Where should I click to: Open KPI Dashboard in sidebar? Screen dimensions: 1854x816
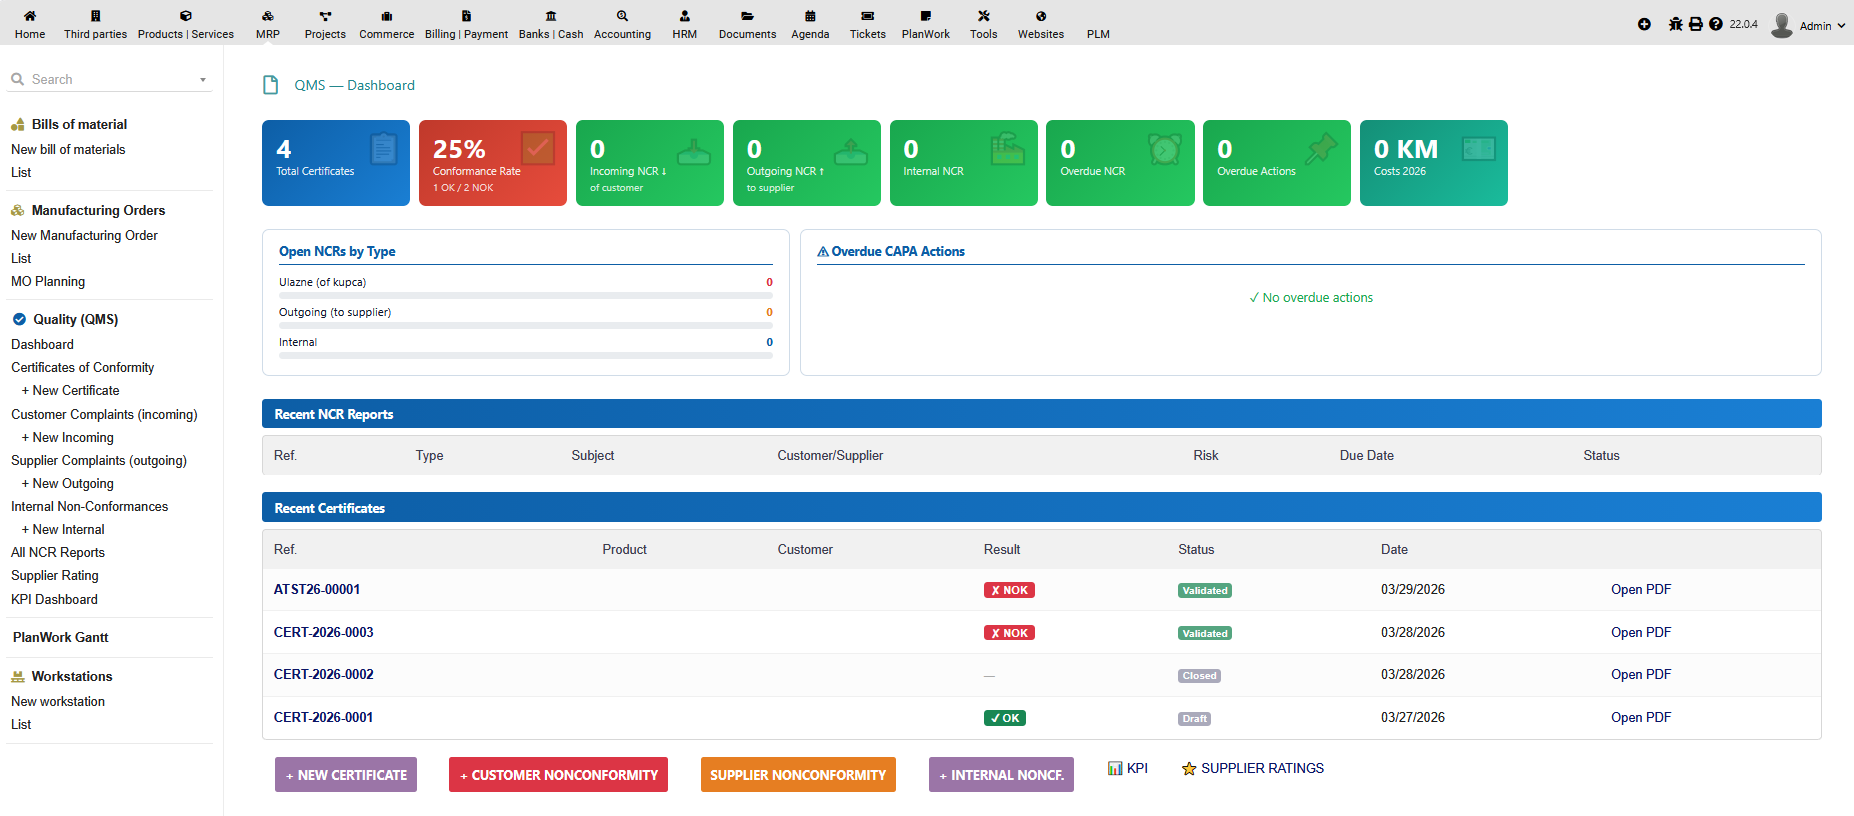pyautogui.click(x=54, y=600)
